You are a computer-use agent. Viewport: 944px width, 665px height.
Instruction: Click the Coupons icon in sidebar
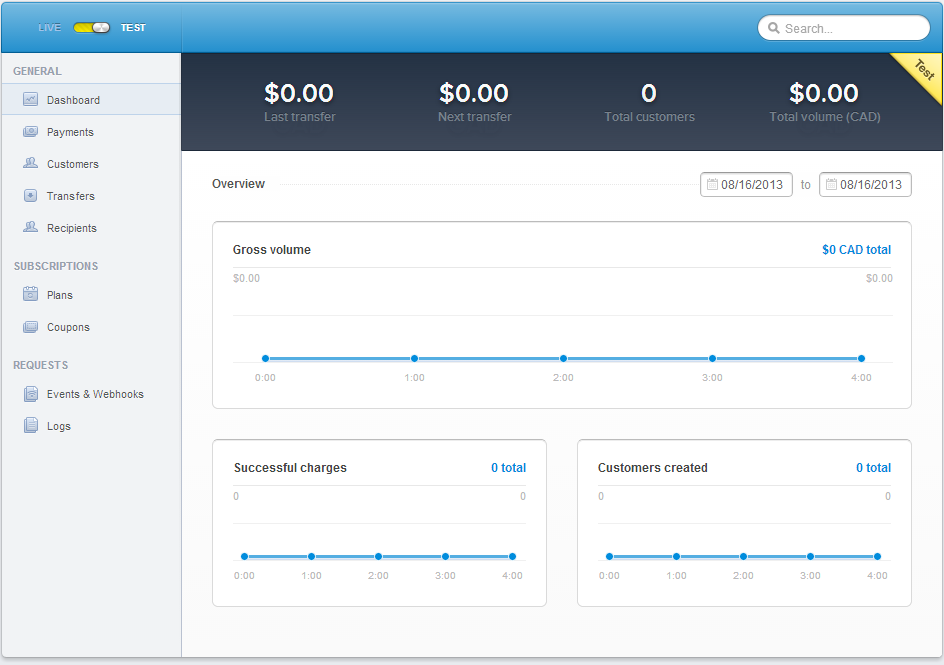30,327
